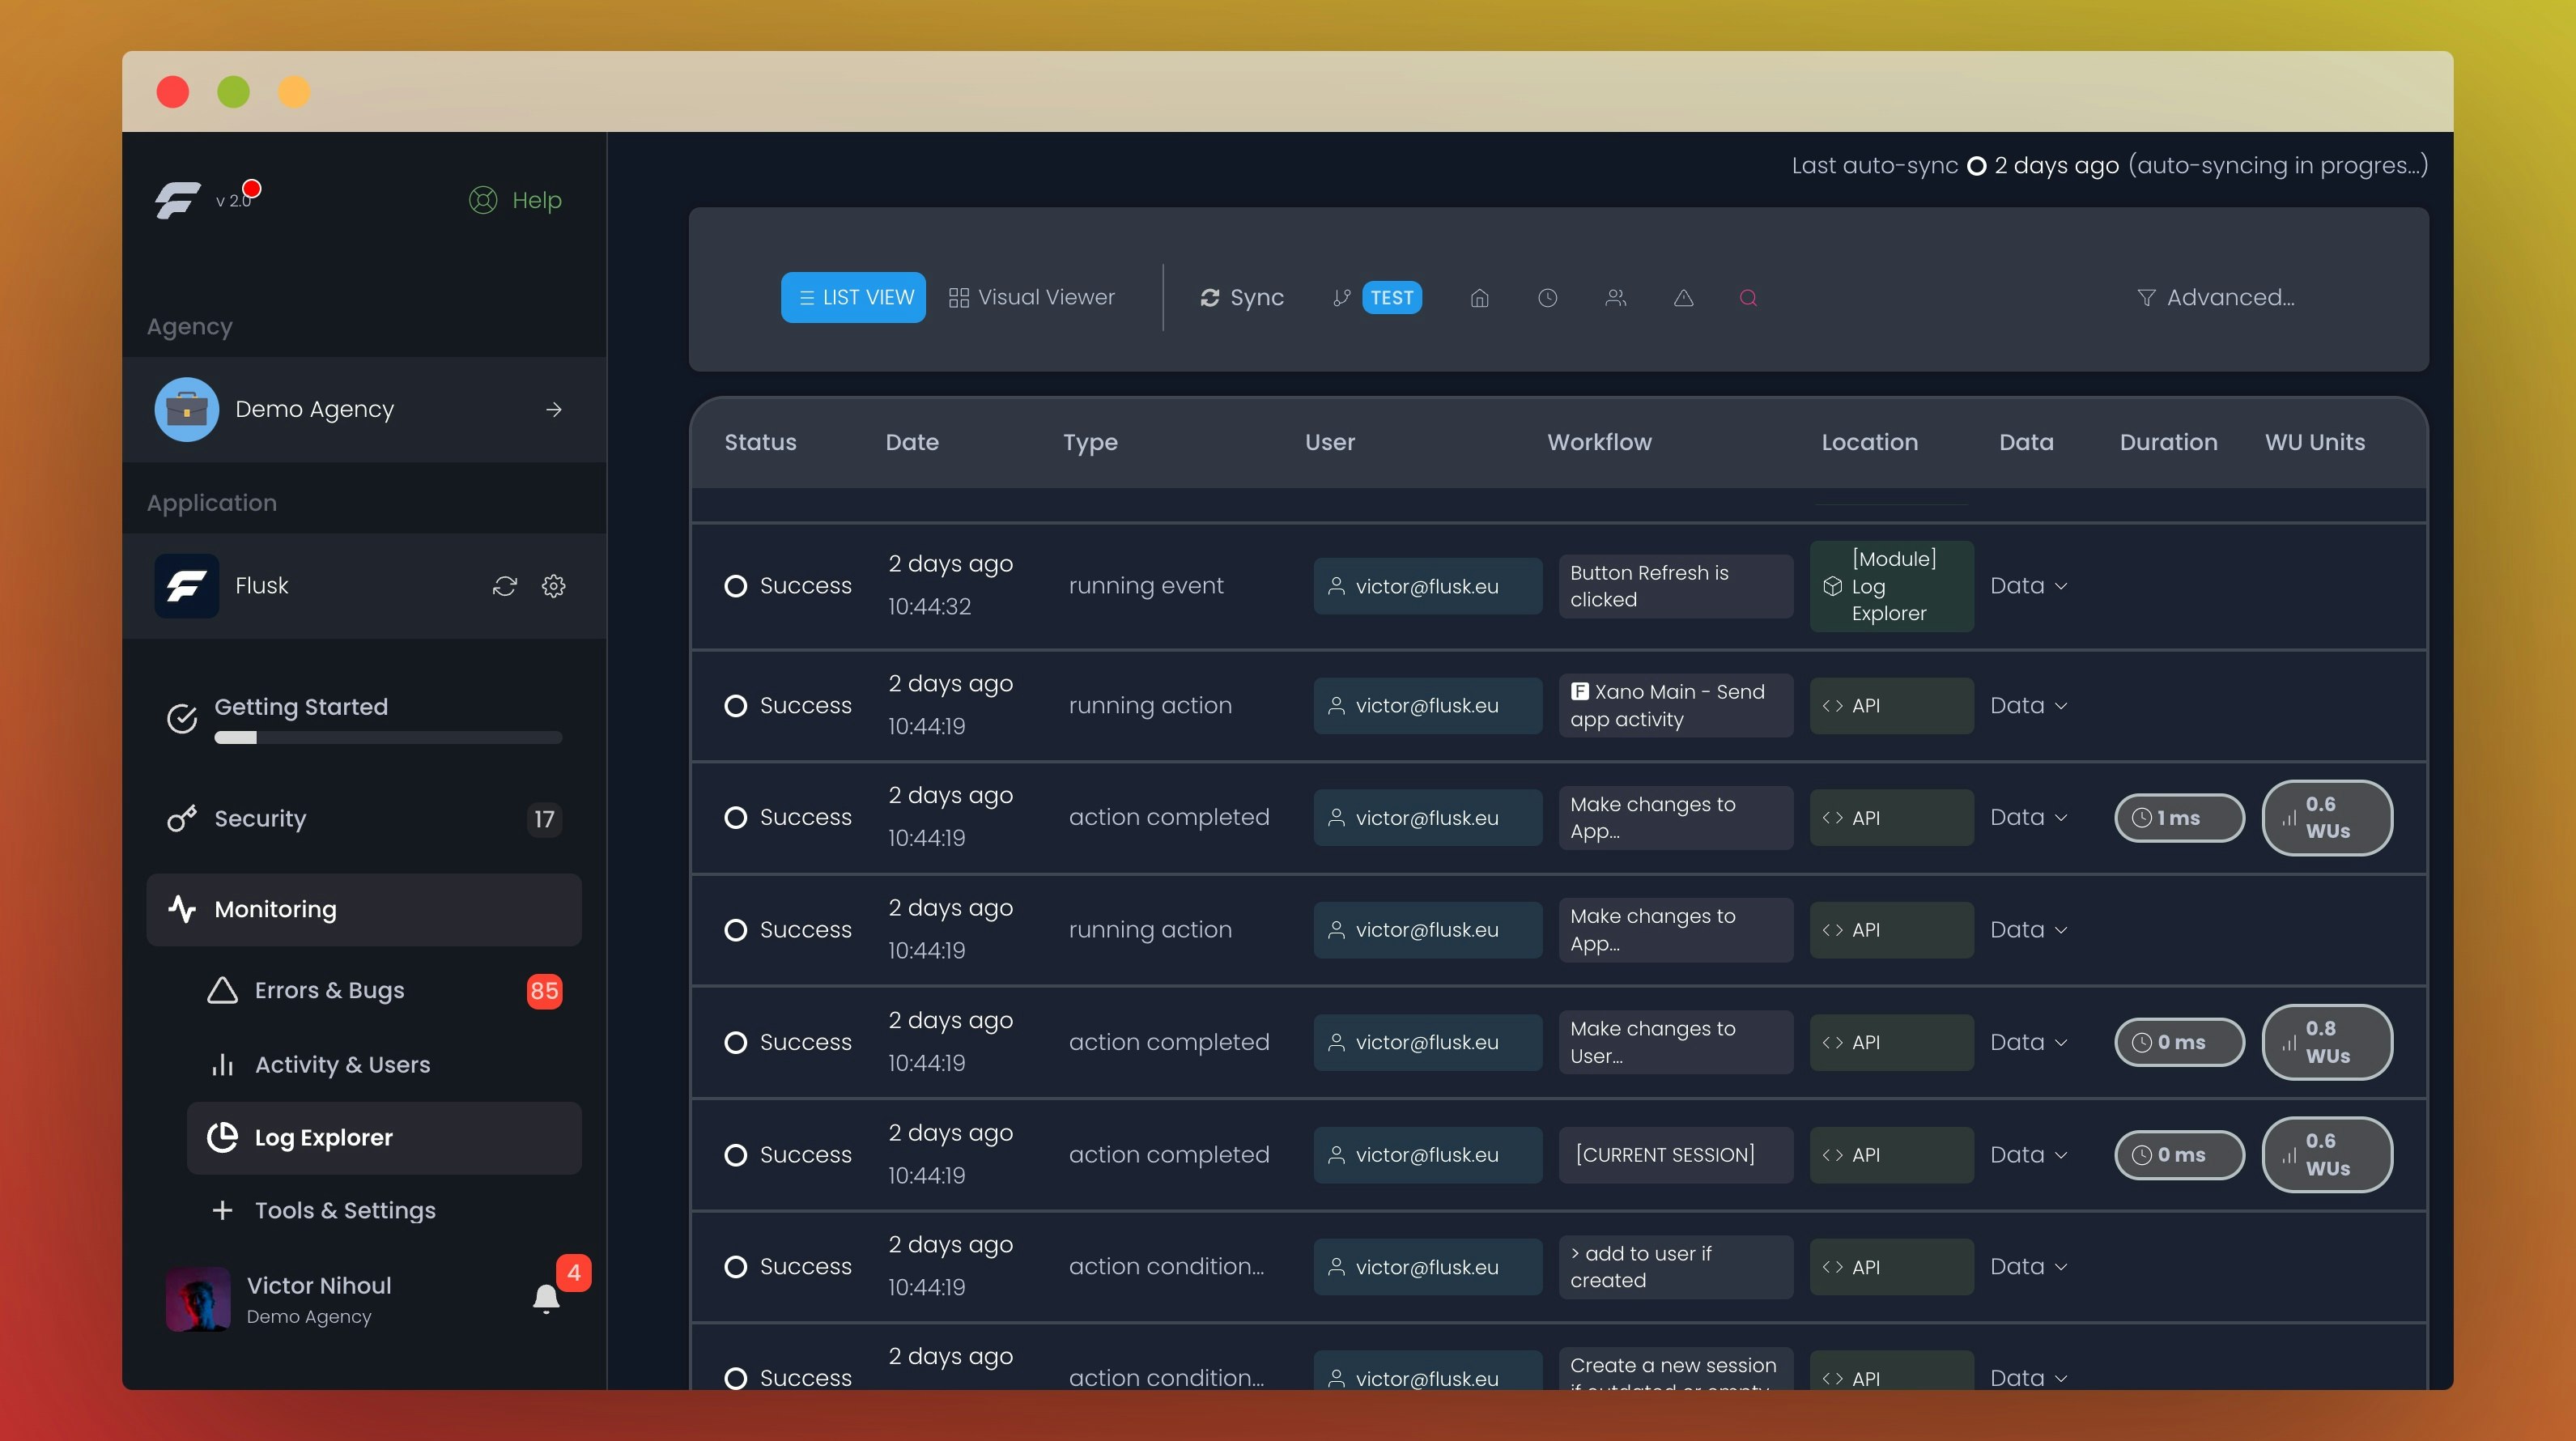Image resolution: width=2576 pixels, height=1441 pixels.
Task: Click the Button Refresh is clicked workflow
Action: click(x=1675, y=586)
